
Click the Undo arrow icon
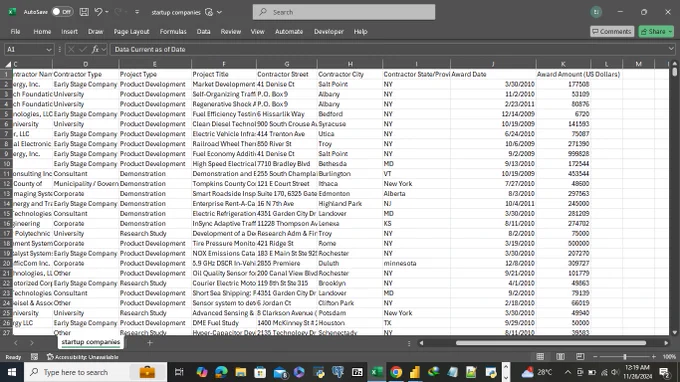(x=98, y=12)
